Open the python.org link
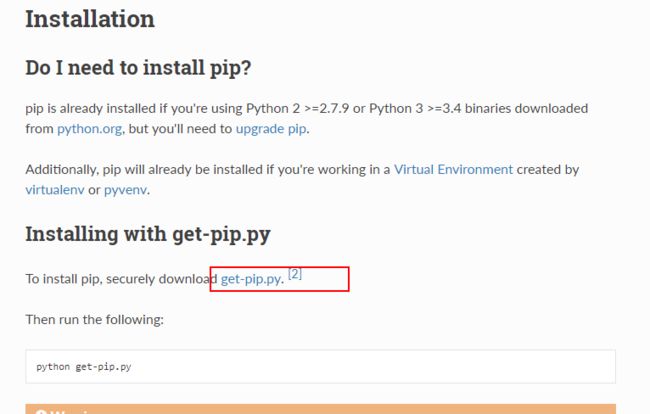This screenshot has height=414, width=650. (90, 129)
